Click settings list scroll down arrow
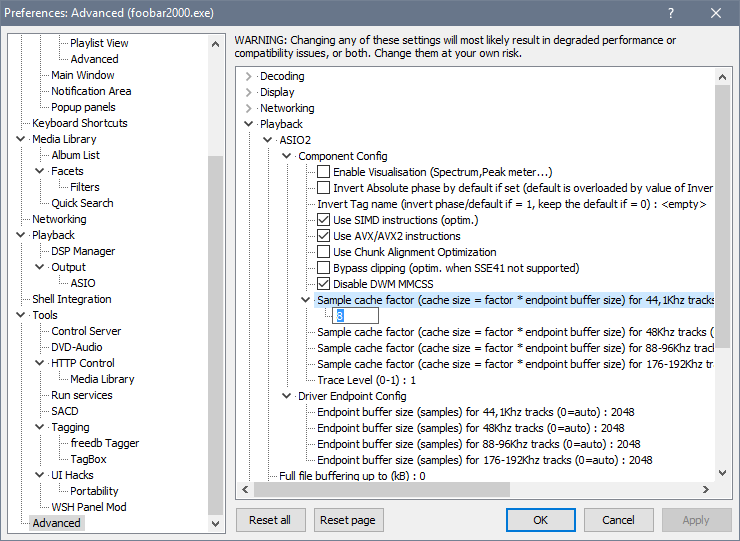The height and width of the screenshot is (541, 740). (723, 473)
